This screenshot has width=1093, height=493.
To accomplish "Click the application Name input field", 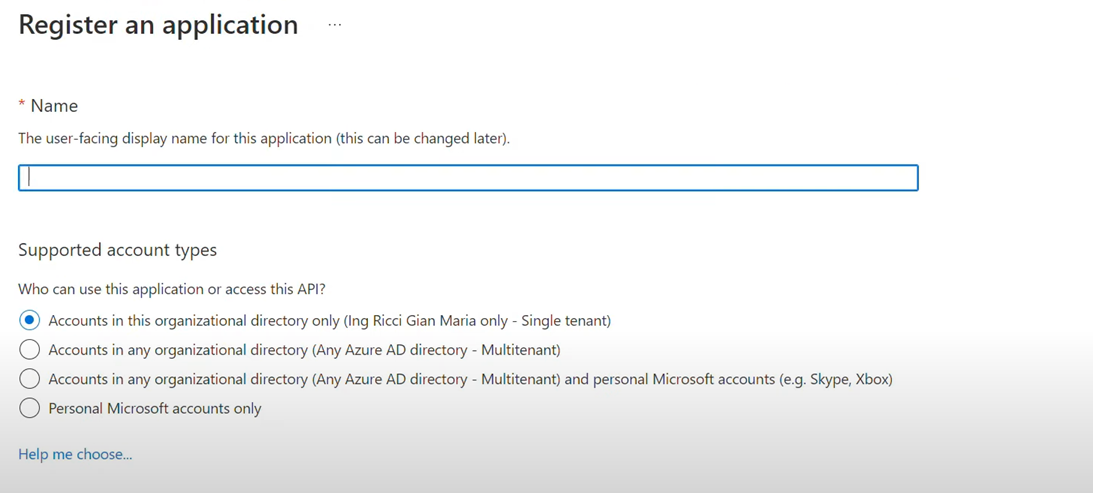I will [x=468, y=178].
